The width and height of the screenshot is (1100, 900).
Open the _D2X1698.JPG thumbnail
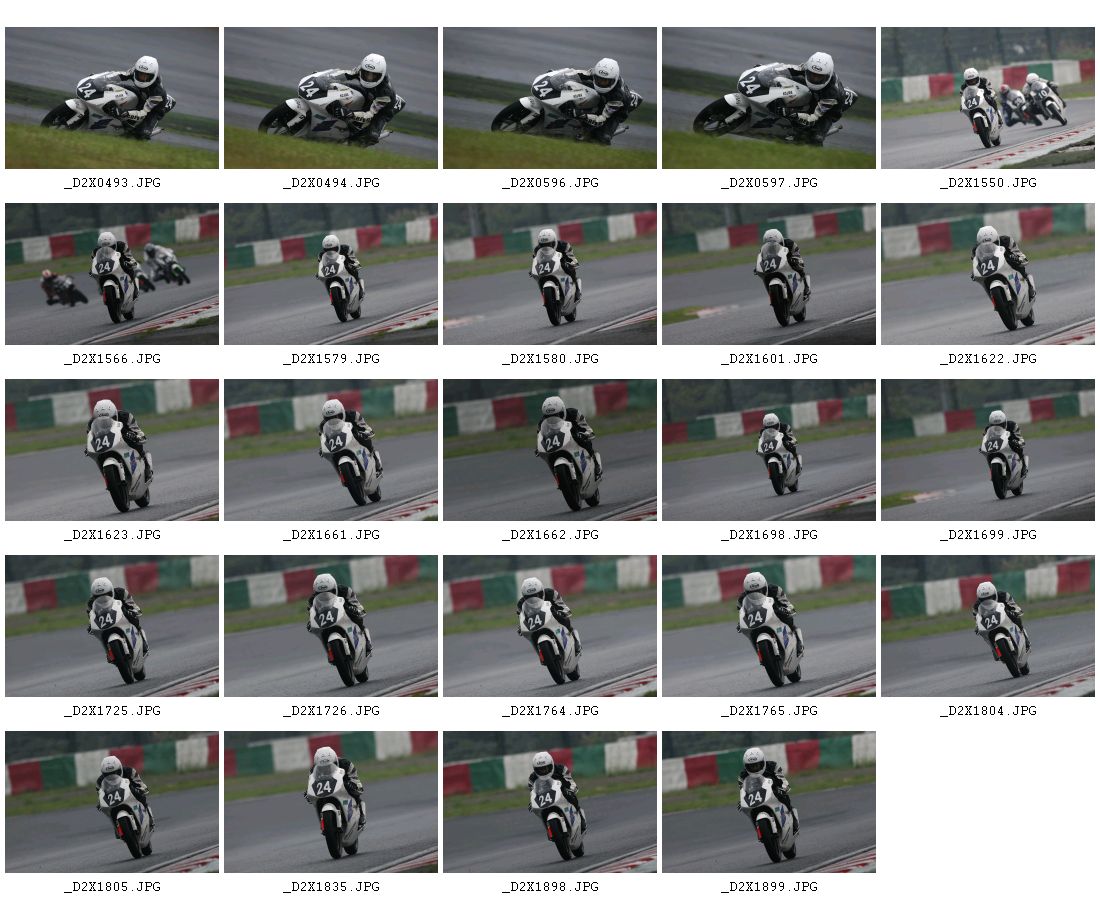(769, 450)
